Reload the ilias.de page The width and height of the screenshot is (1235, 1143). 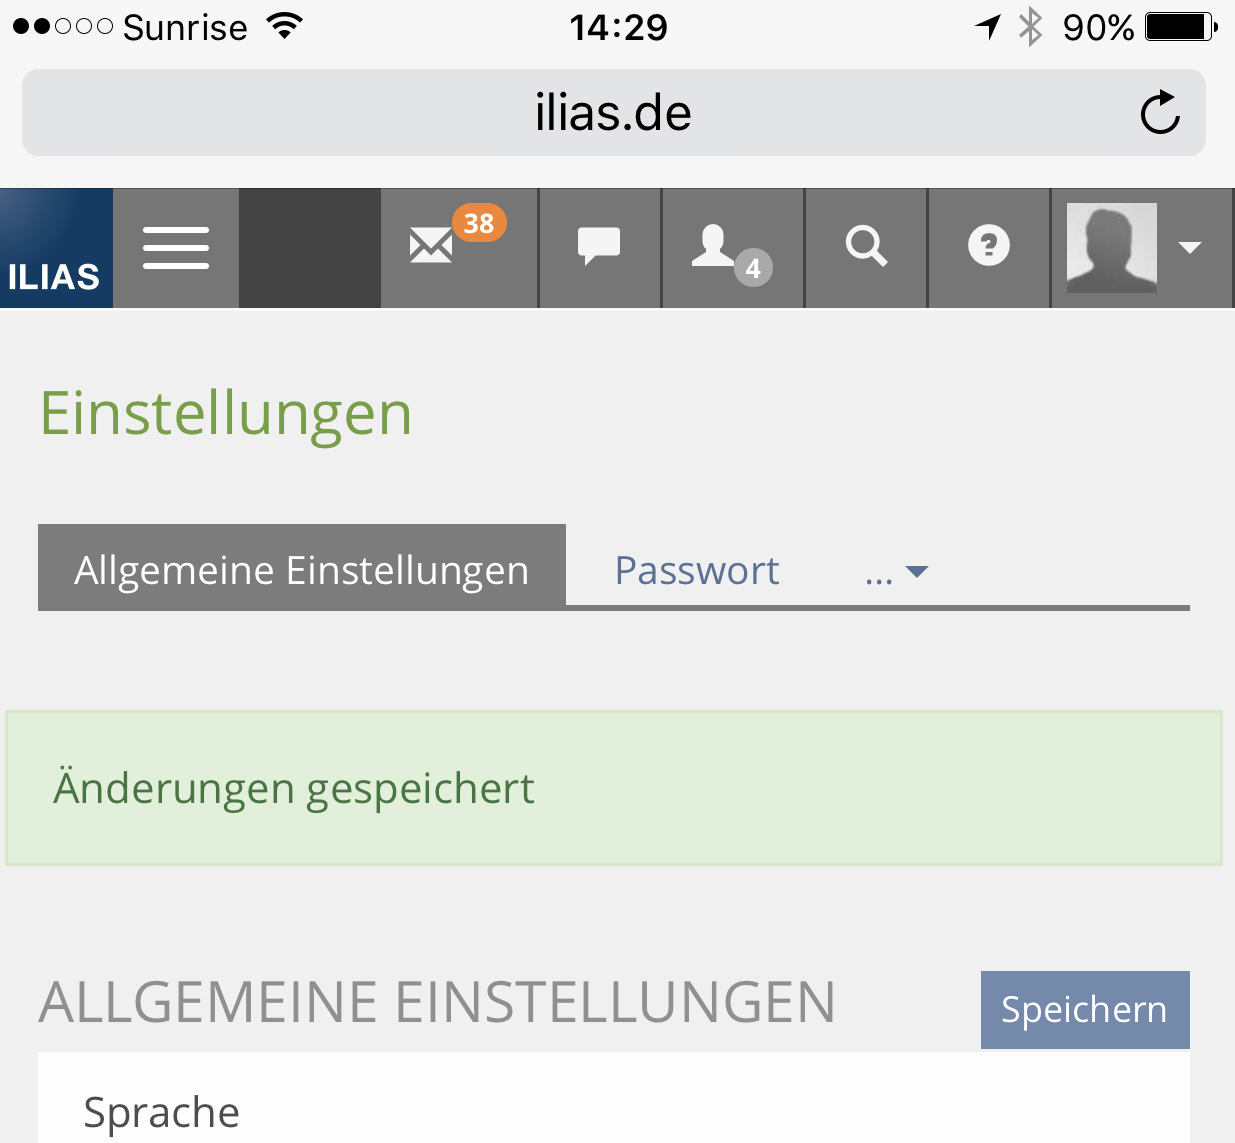click(x=1160, y=113)
